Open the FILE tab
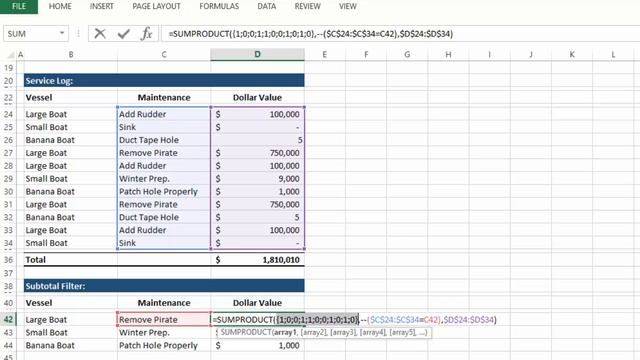640x360 pixels. pos(19,7)
